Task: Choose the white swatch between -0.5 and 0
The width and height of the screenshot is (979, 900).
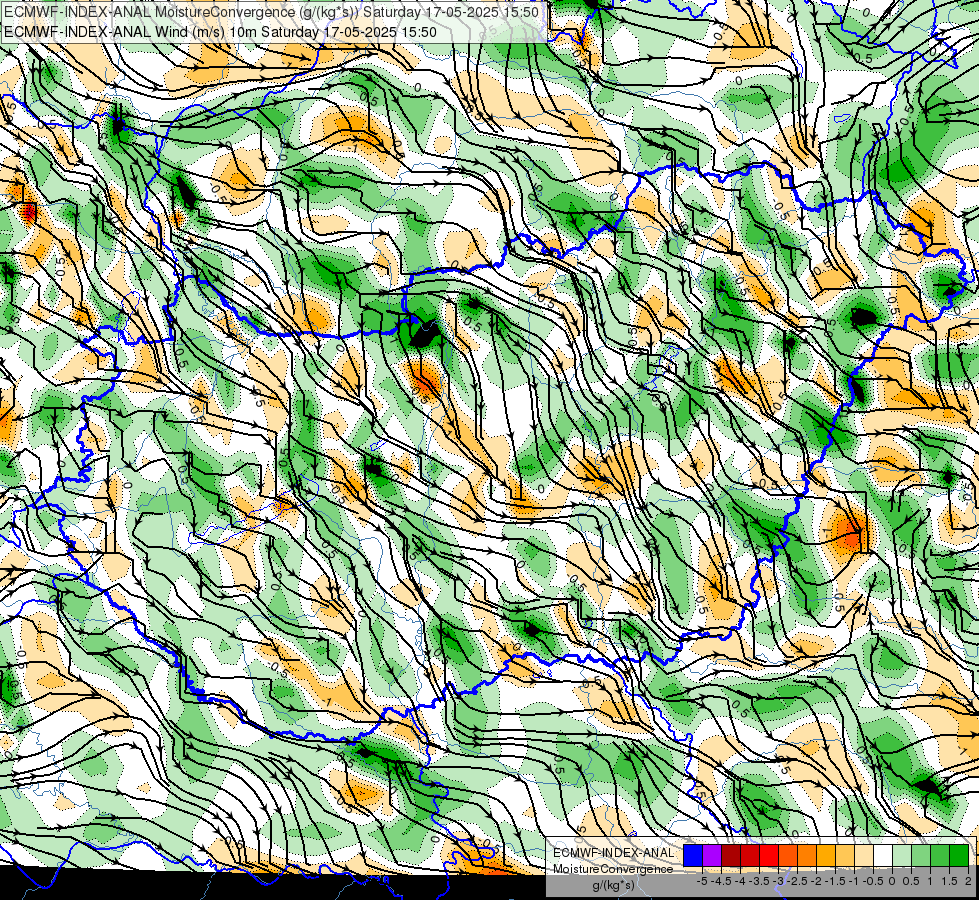Action: tap(883, 856)
